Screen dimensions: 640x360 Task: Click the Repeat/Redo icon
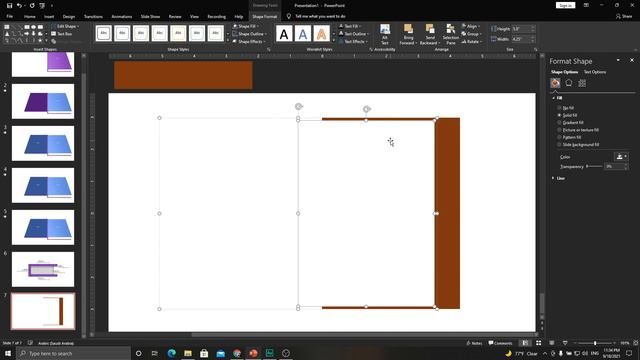[32, 6]
